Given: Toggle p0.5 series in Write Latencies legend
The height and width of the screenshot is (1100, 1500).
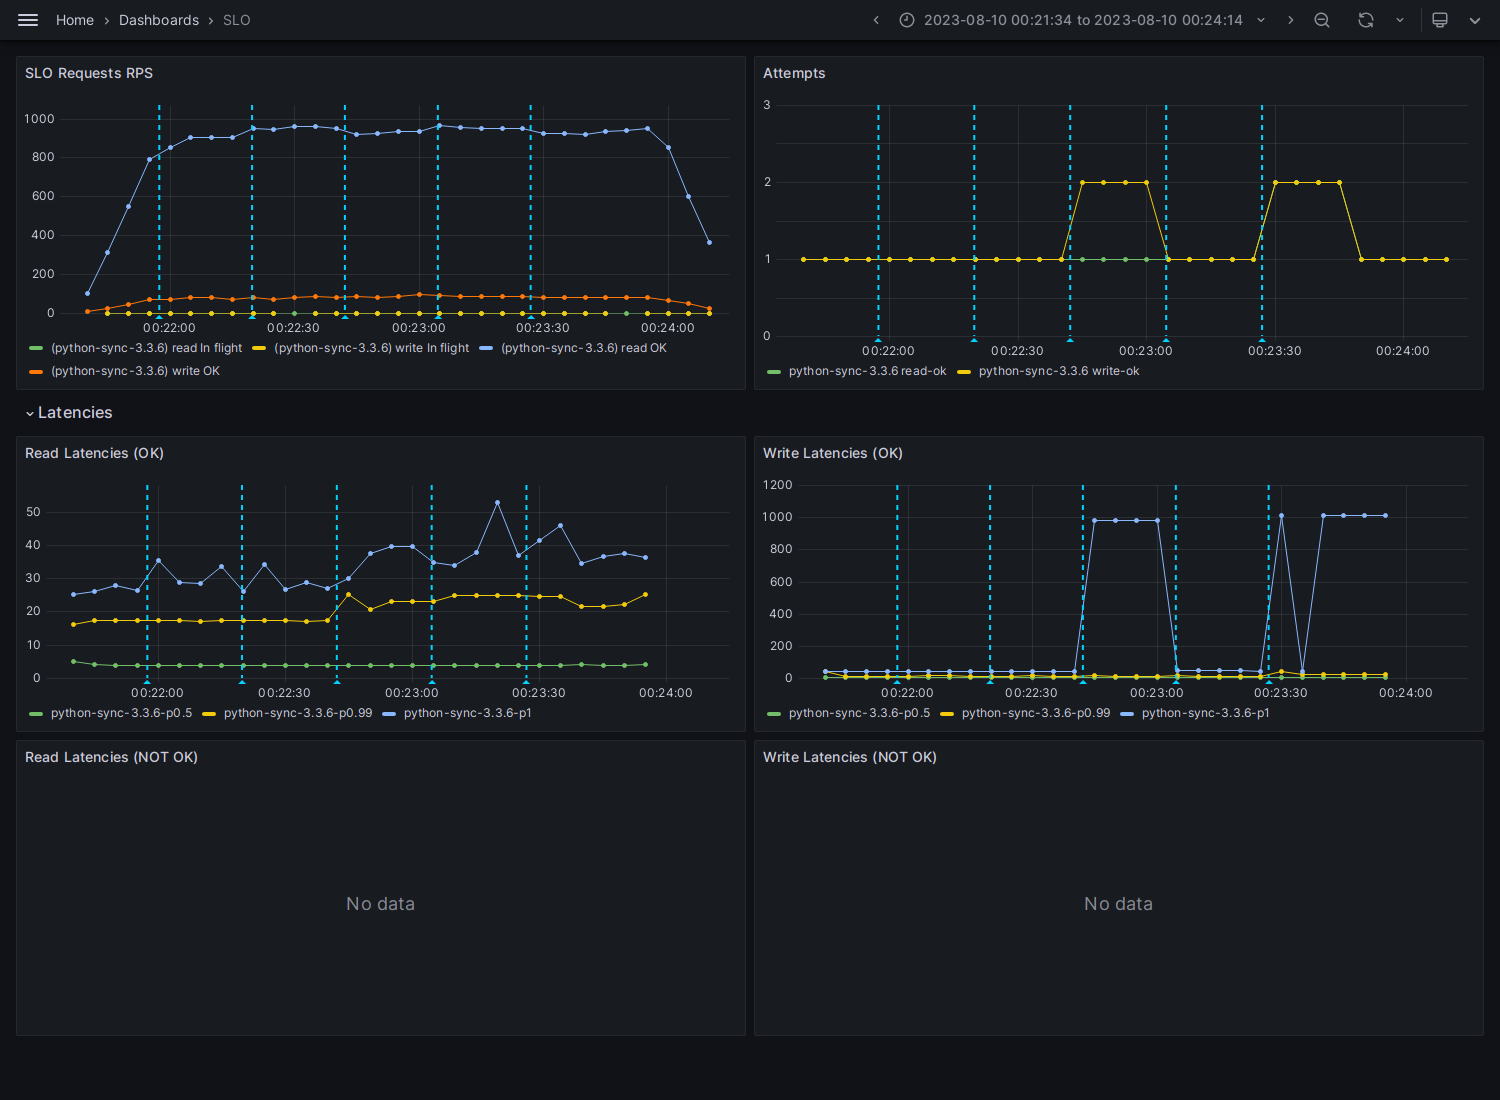Looking at the screenshot, I should (x=859, y=713).
